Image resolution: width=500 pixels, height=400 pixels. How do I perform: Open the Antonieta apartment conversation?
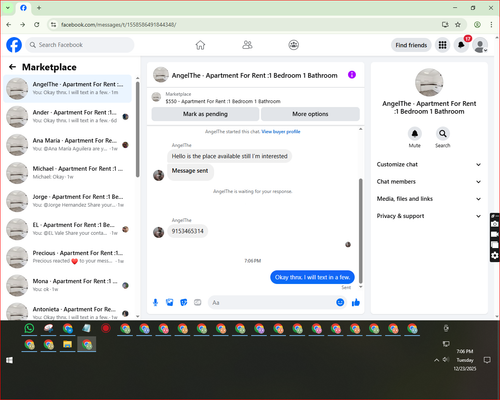68,311
